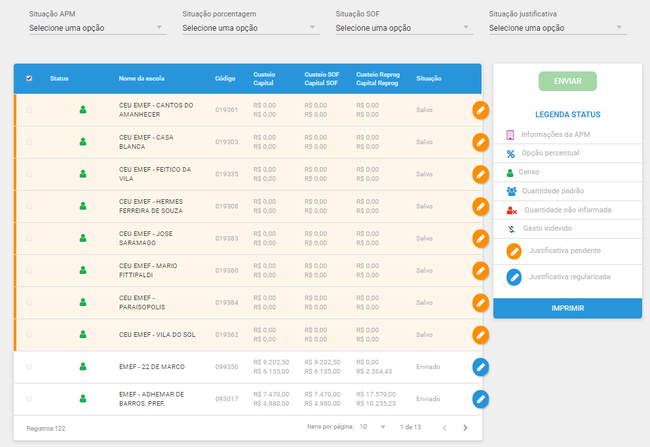Viewport: 650px width, 447px height.
Task: Click status icon for VILA DO SOL row
Action: (83, 334)
